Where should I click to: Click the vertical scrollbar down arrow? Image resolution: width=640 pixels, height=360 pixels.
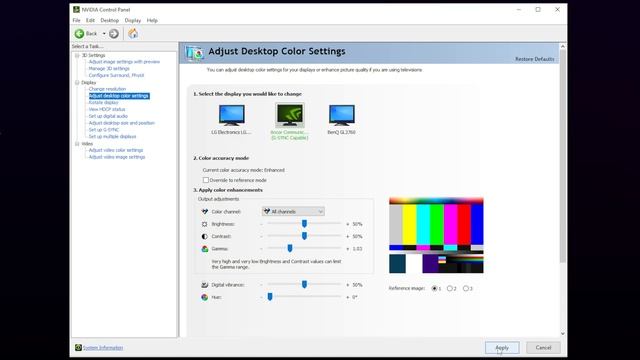click(x=562, y=333)
